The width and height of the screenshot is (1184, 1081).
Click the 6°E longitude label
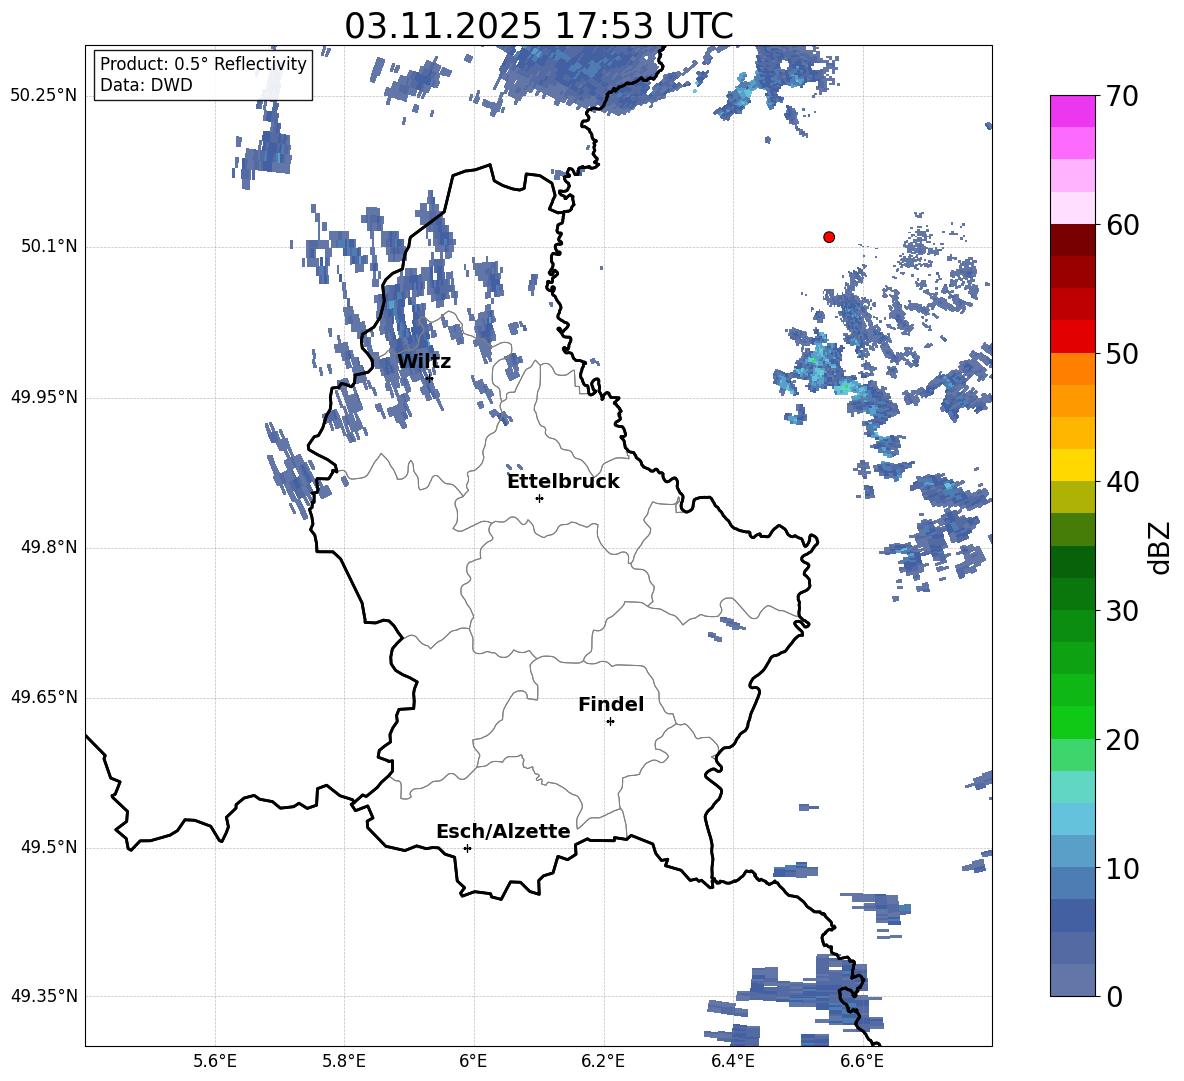[473, 1061]
